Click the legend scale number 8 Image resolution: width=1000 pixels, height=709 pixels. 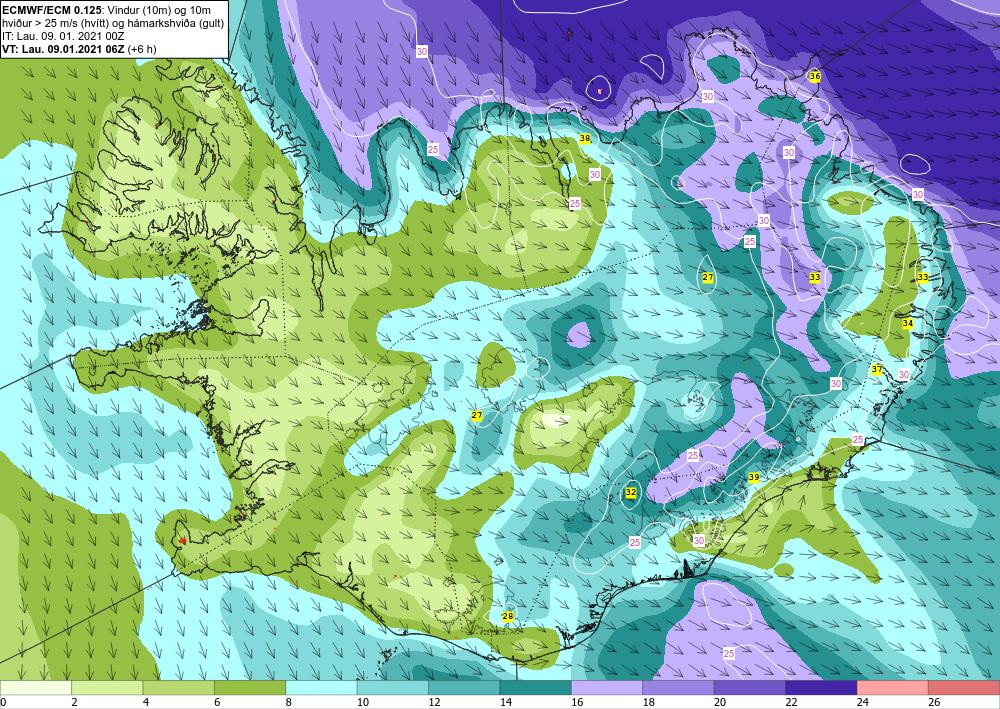pyautogui.click(x=289, y=703)
